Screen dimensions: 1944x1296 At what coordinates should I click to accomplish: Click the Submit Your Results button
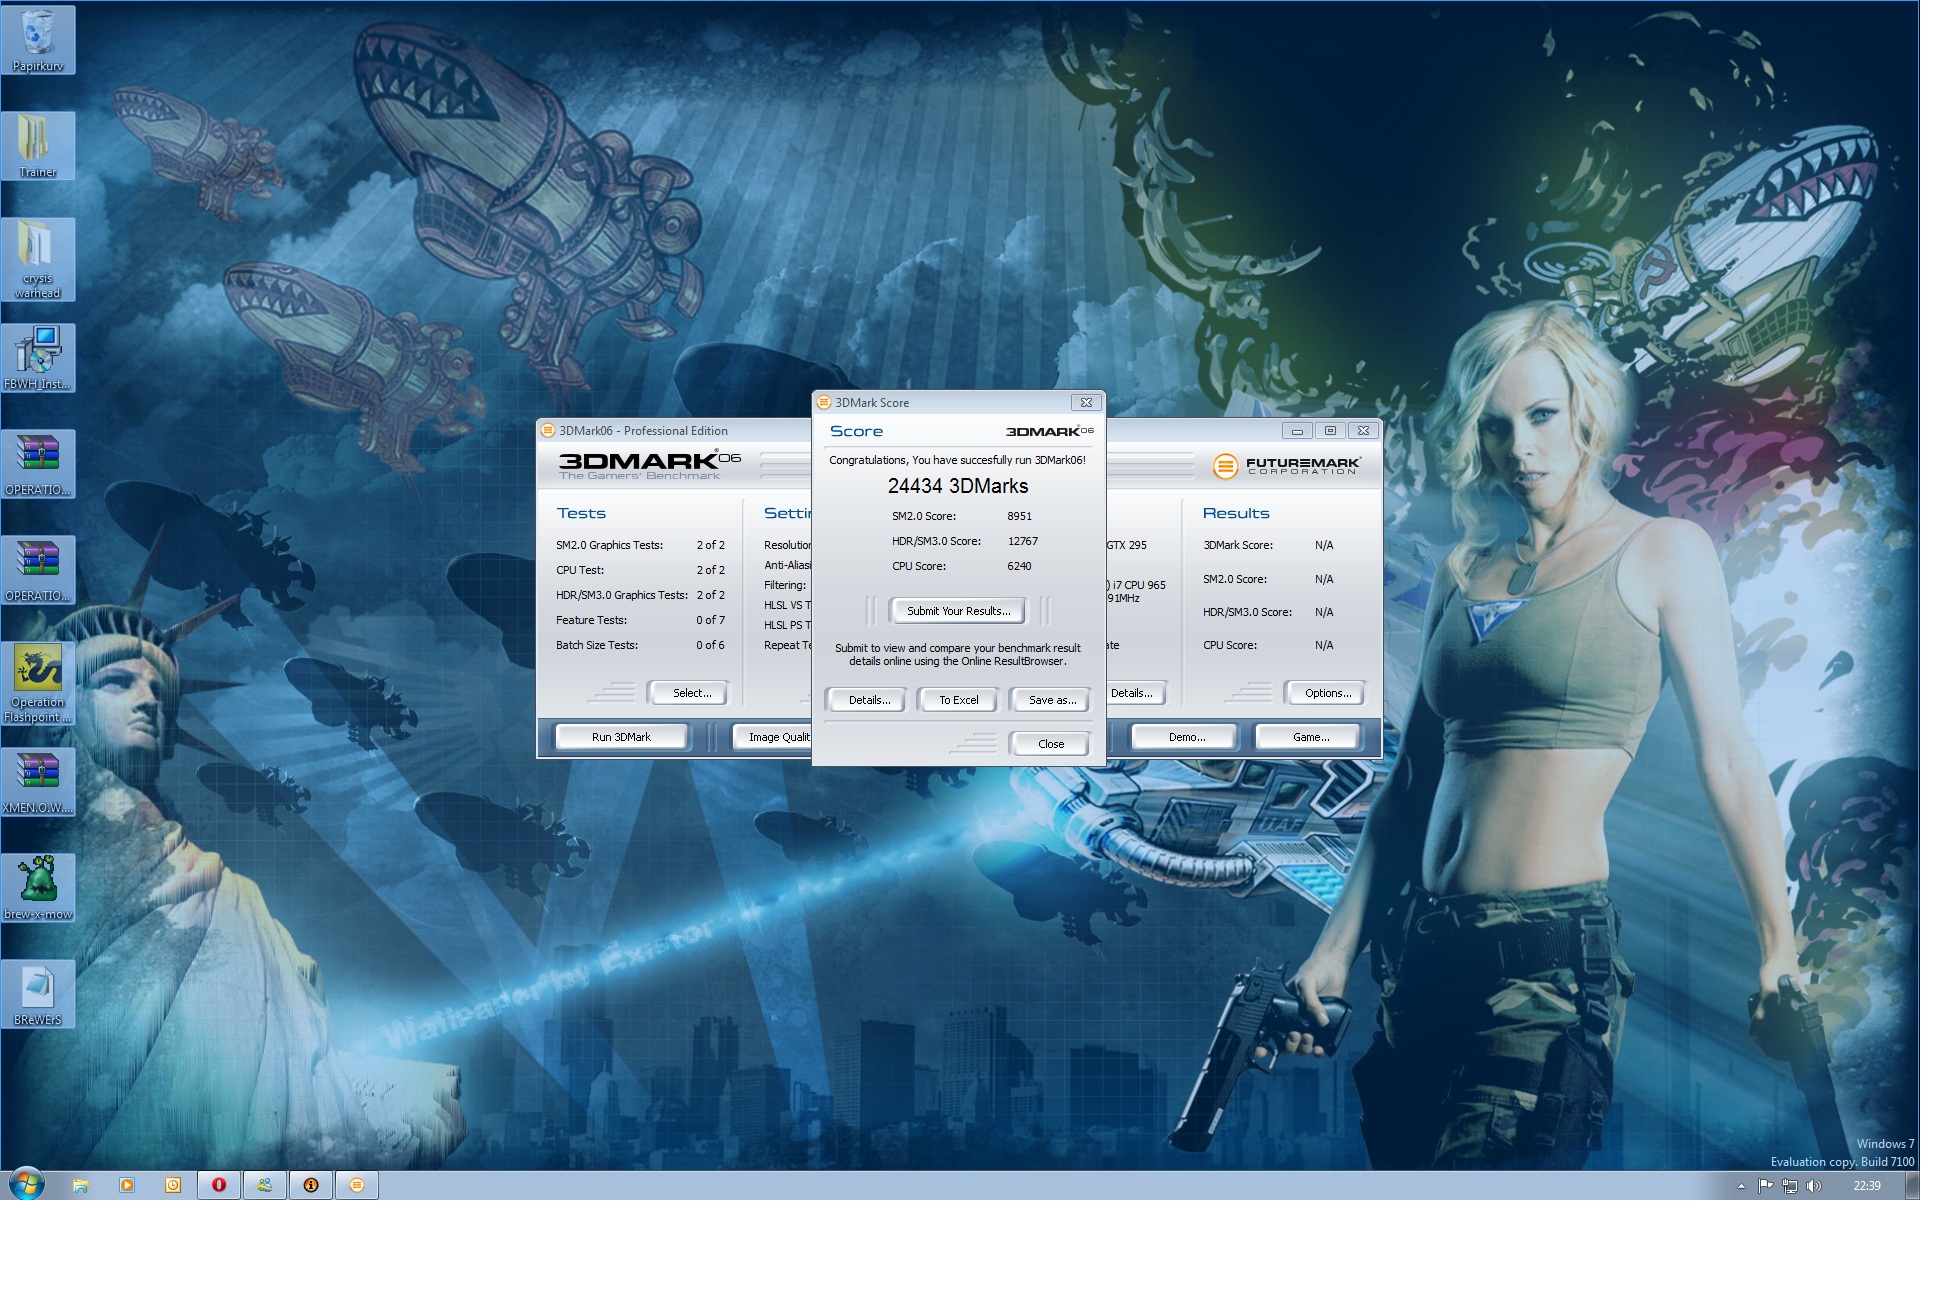tap(958, 611)
